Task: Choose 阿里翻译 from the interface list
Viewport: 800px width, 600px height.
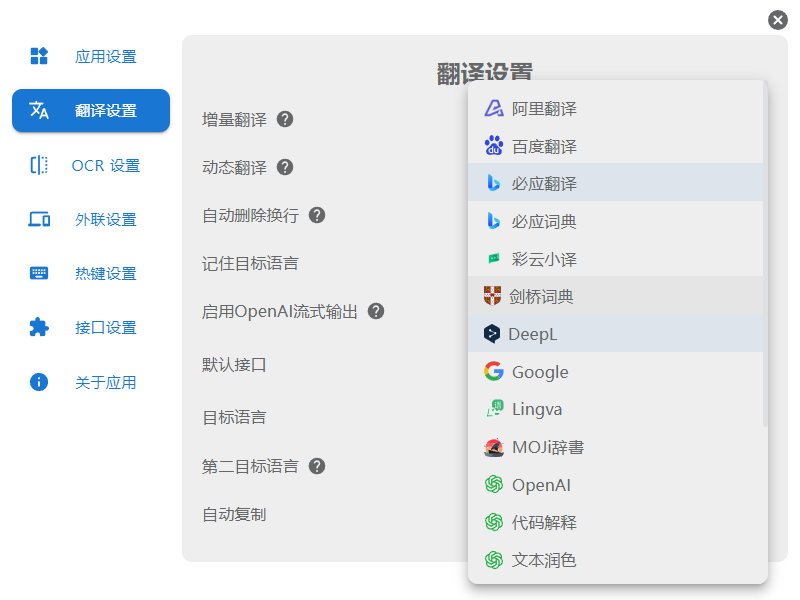Action: (615, 108)
